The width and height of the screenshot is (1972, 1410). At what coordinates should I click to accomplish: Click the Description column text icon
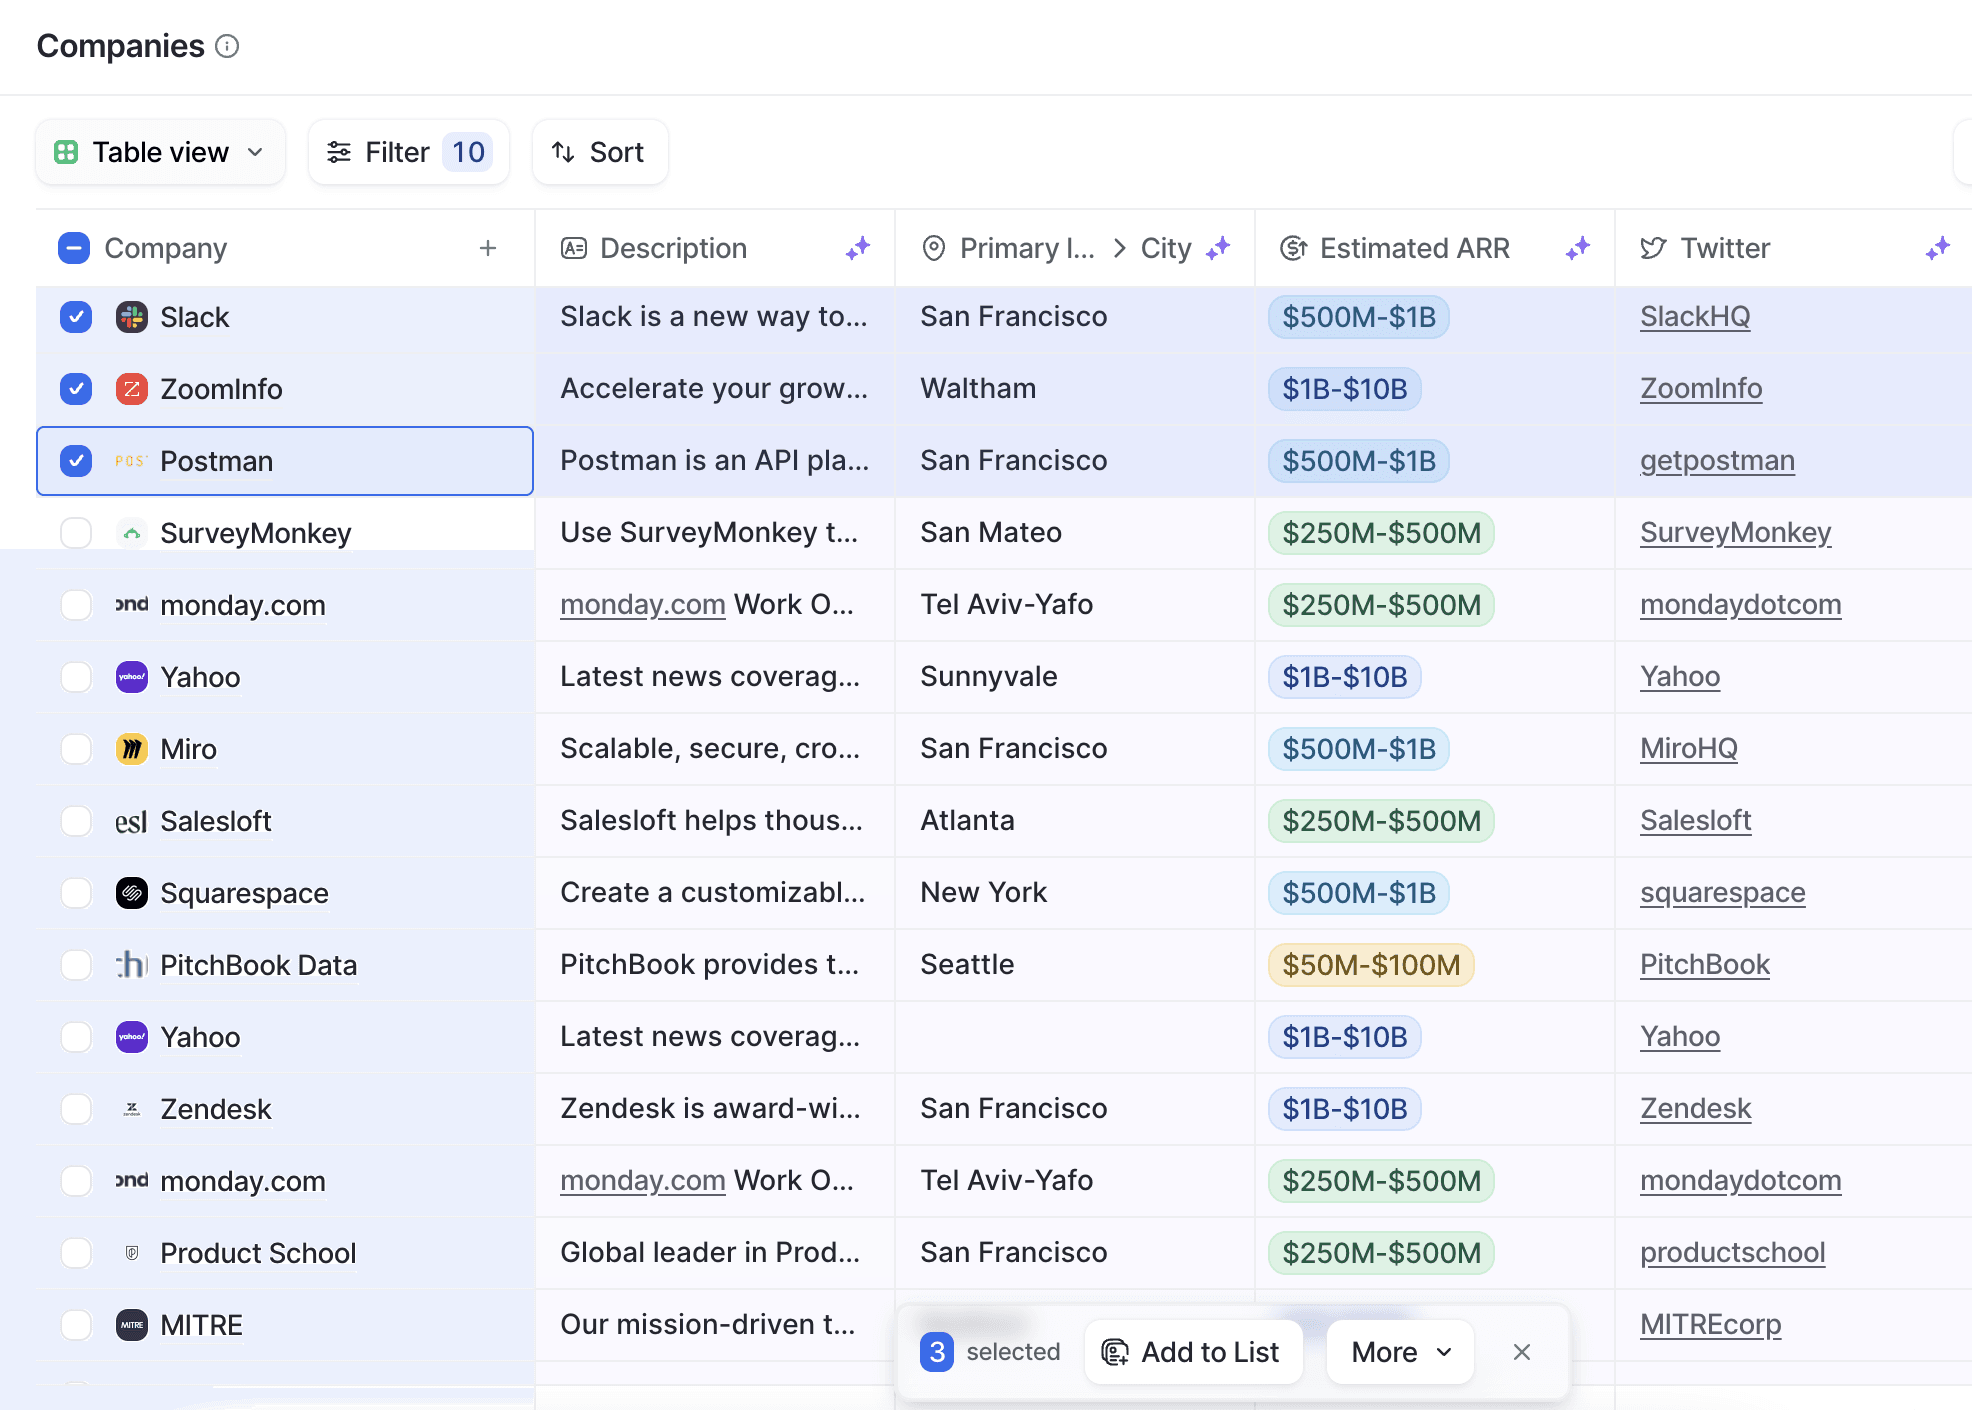coord(573,248)
